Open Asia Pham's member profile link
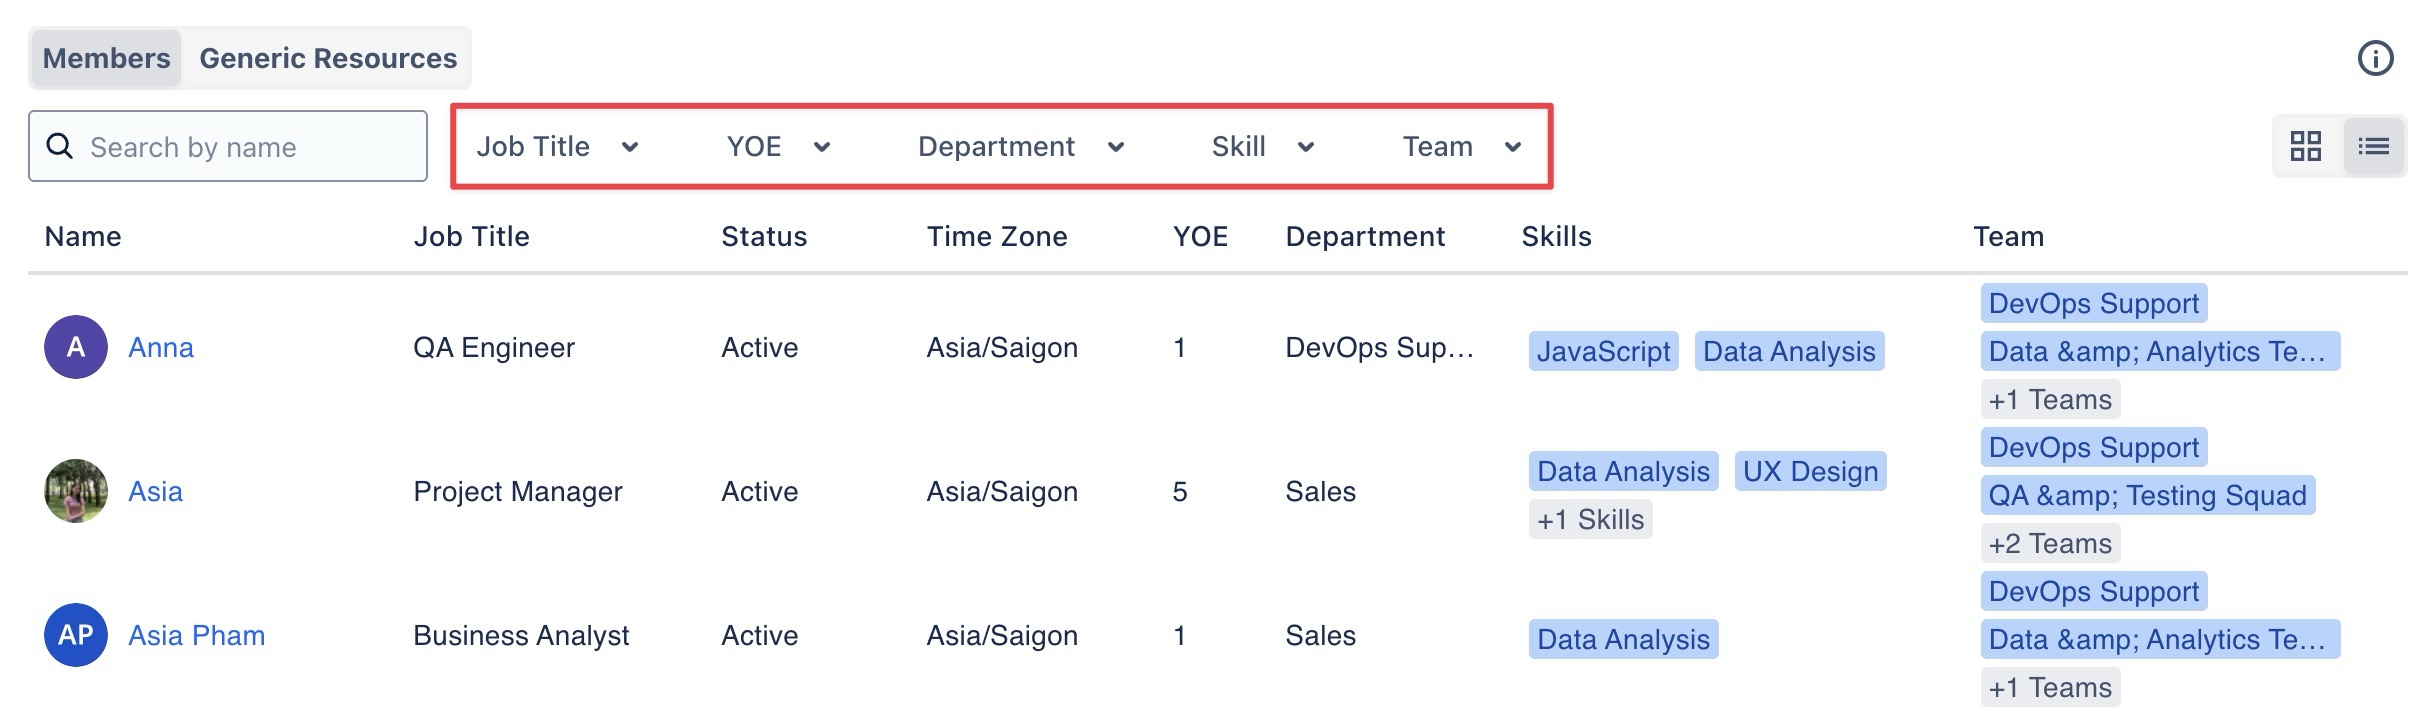Screen dimensions: 2418x722 click(196, 636)
